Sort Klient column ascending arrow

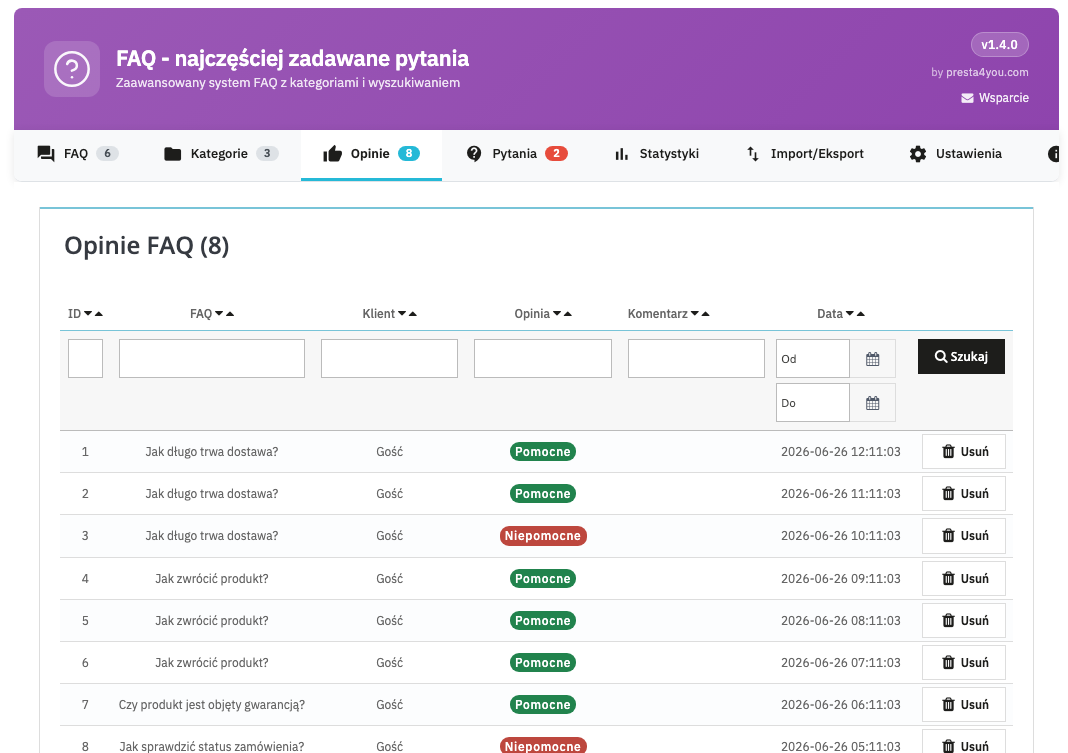[x=413, y=314]
